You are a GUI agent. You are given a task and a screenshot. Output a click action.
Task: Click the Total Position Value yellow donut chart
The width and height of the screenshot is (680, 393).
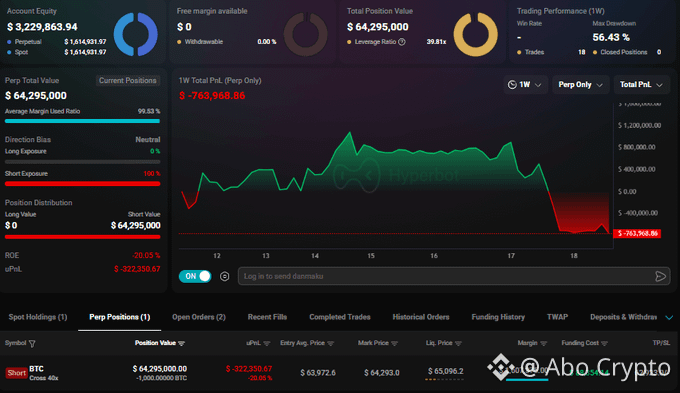click(475, 34)
